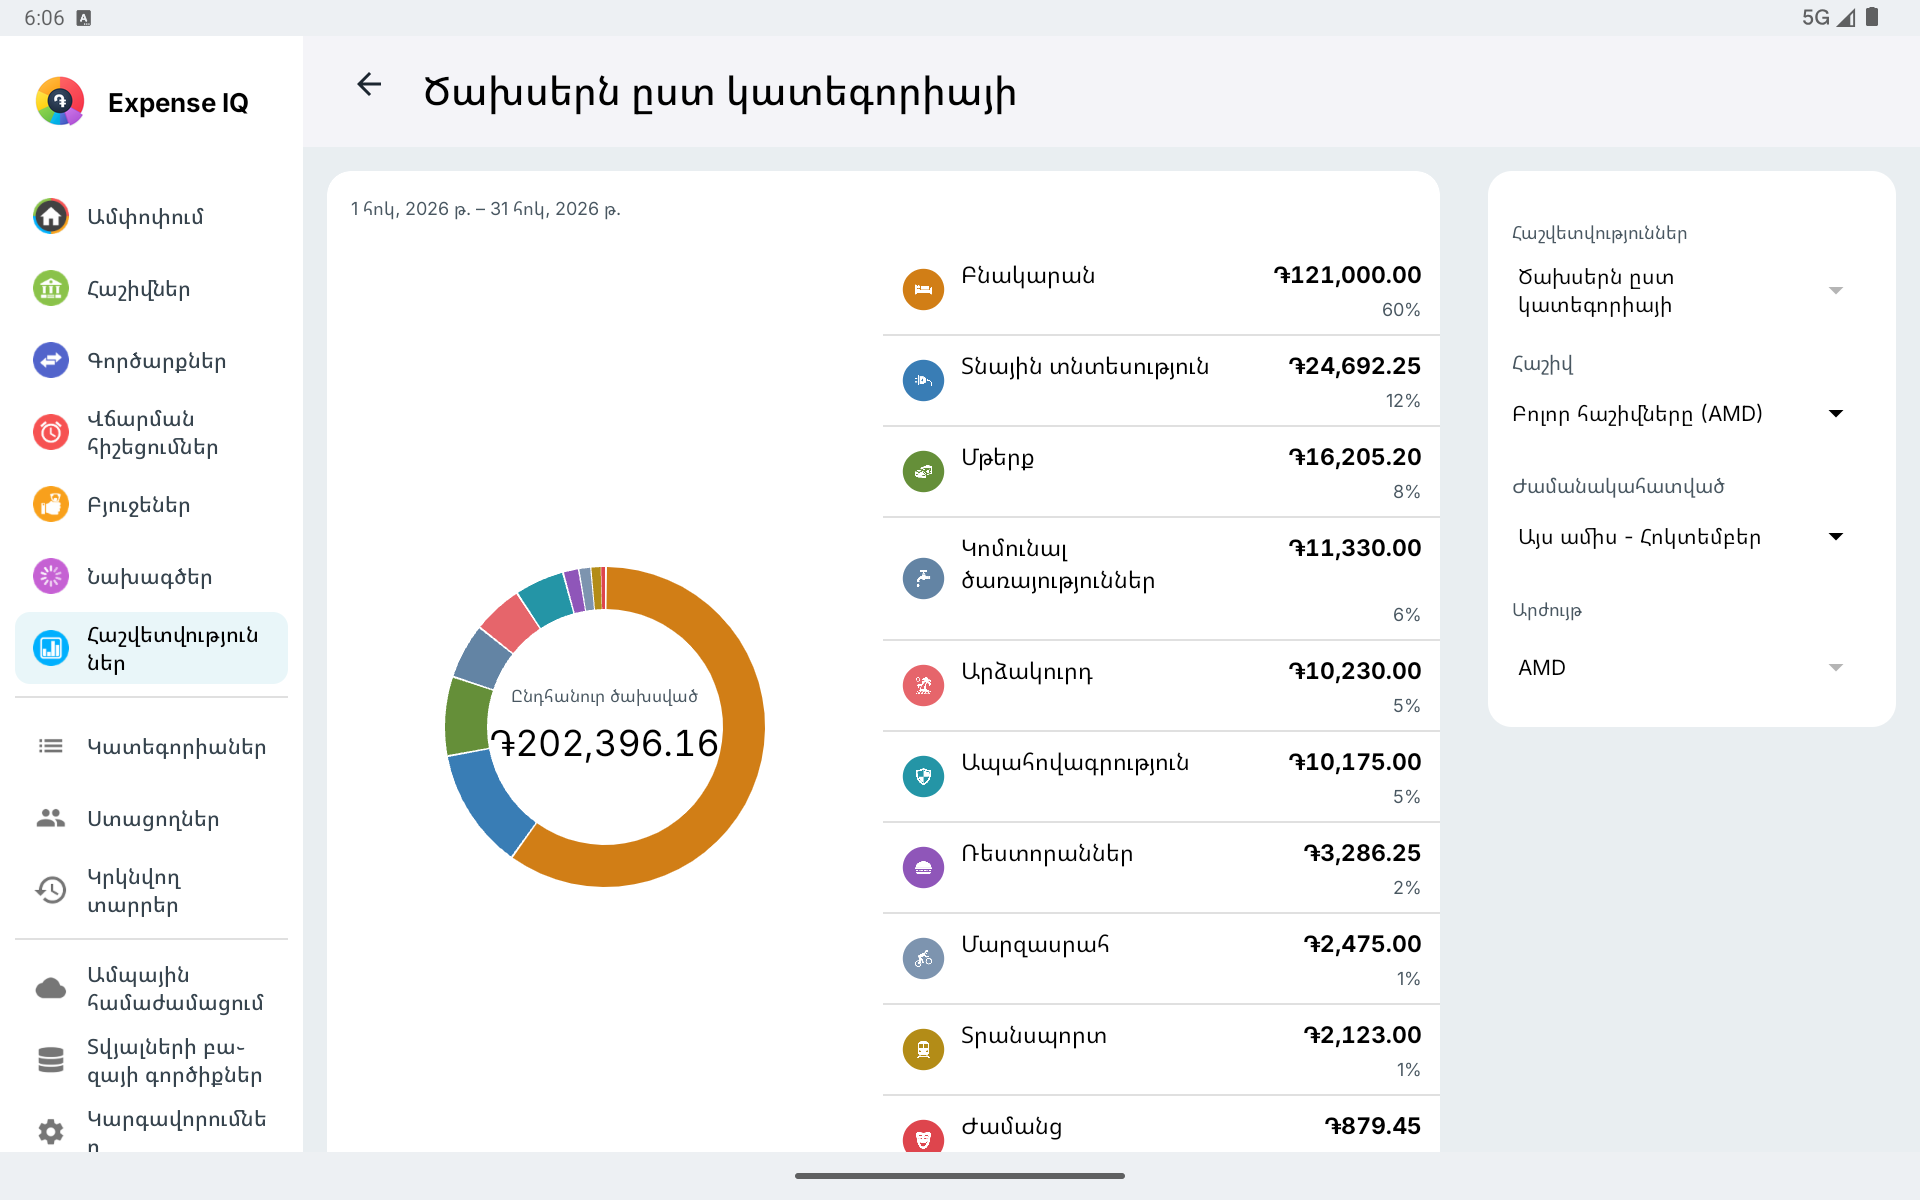
Task: Click the Վճարման հիշեցումներ alarm clock icon
Action: point(51,433)
